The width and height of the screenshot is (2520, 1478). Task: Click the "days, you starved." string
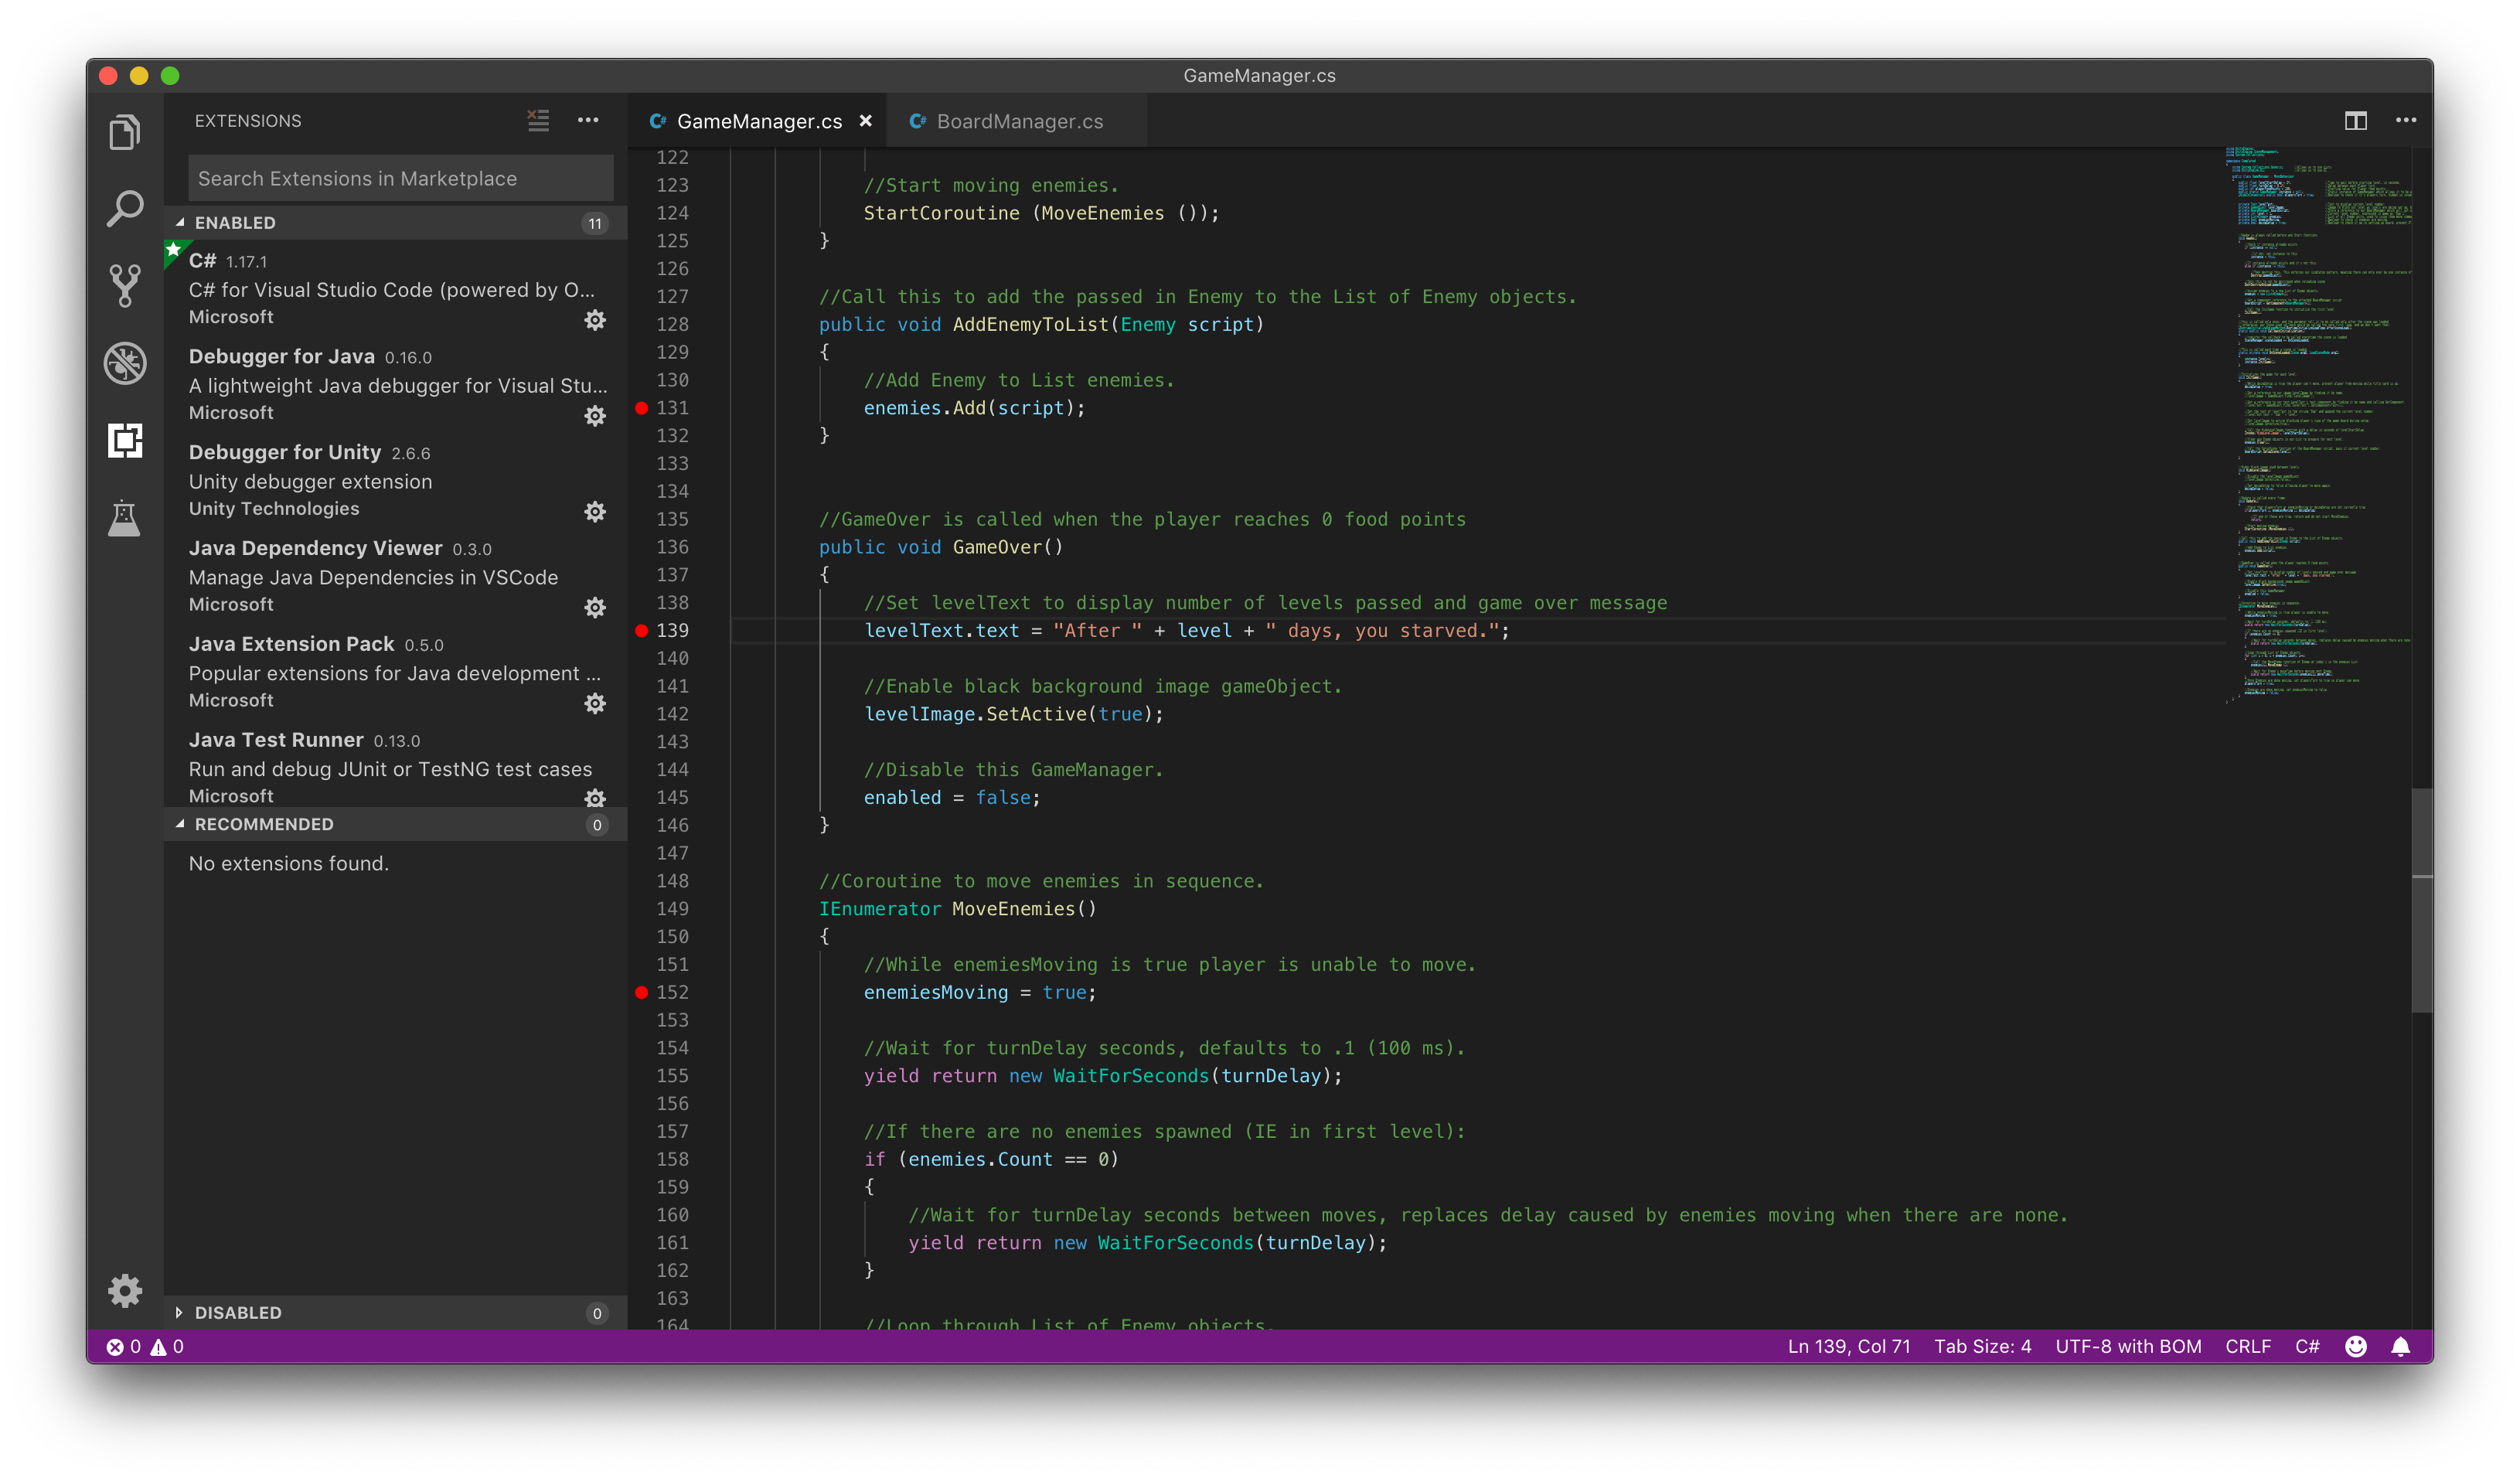(1383, 631)
